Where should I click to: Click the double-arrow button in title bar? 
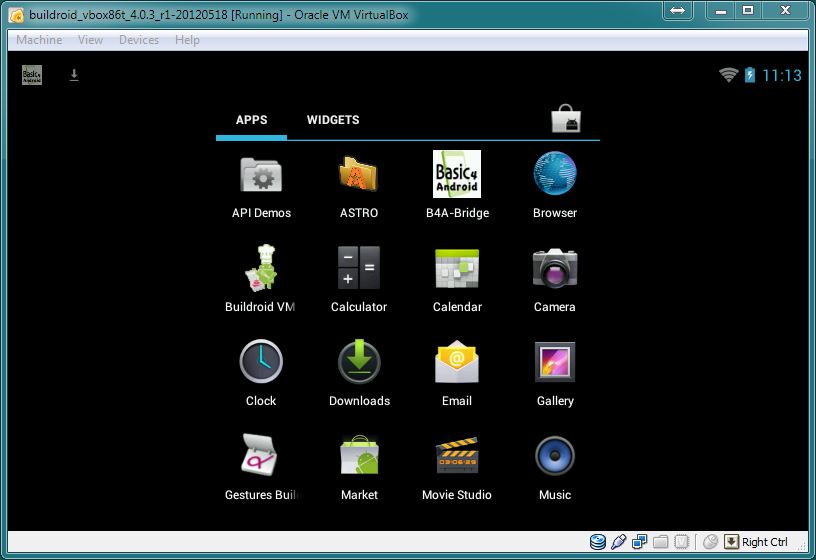point(678,10)
